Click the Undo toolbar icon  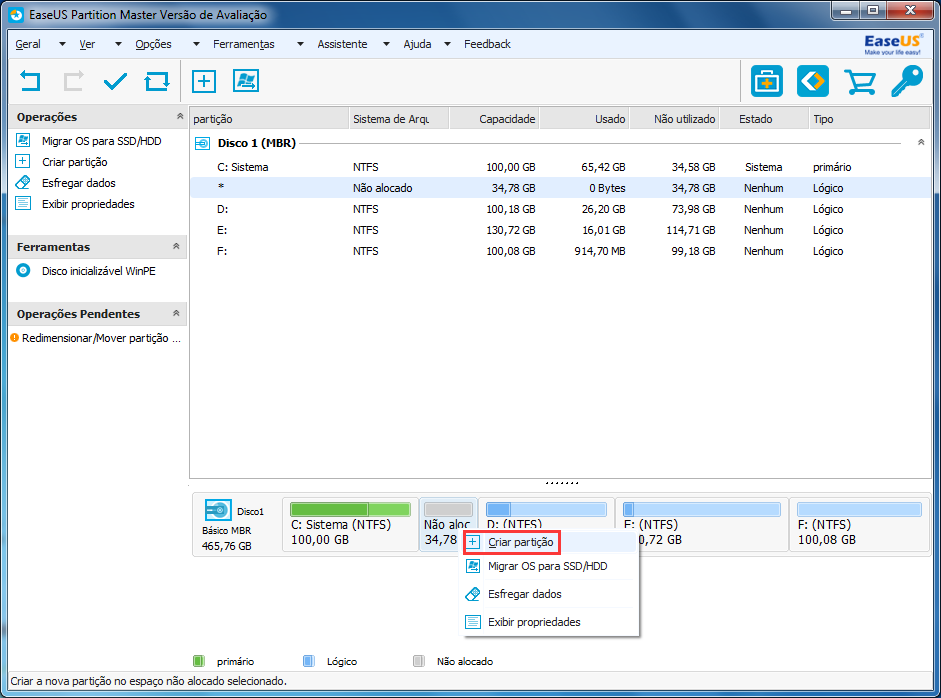coord(30,81)
